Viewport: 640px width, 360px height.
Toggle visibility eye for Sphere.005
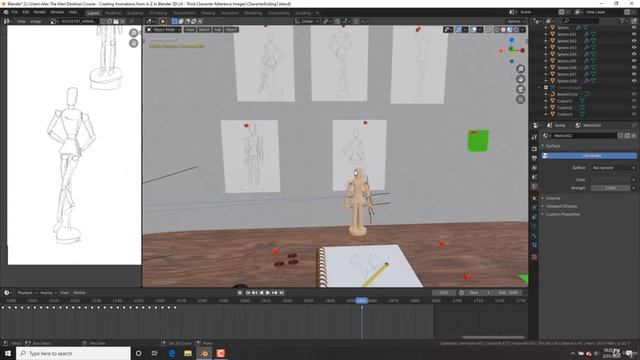coord(634,61)
